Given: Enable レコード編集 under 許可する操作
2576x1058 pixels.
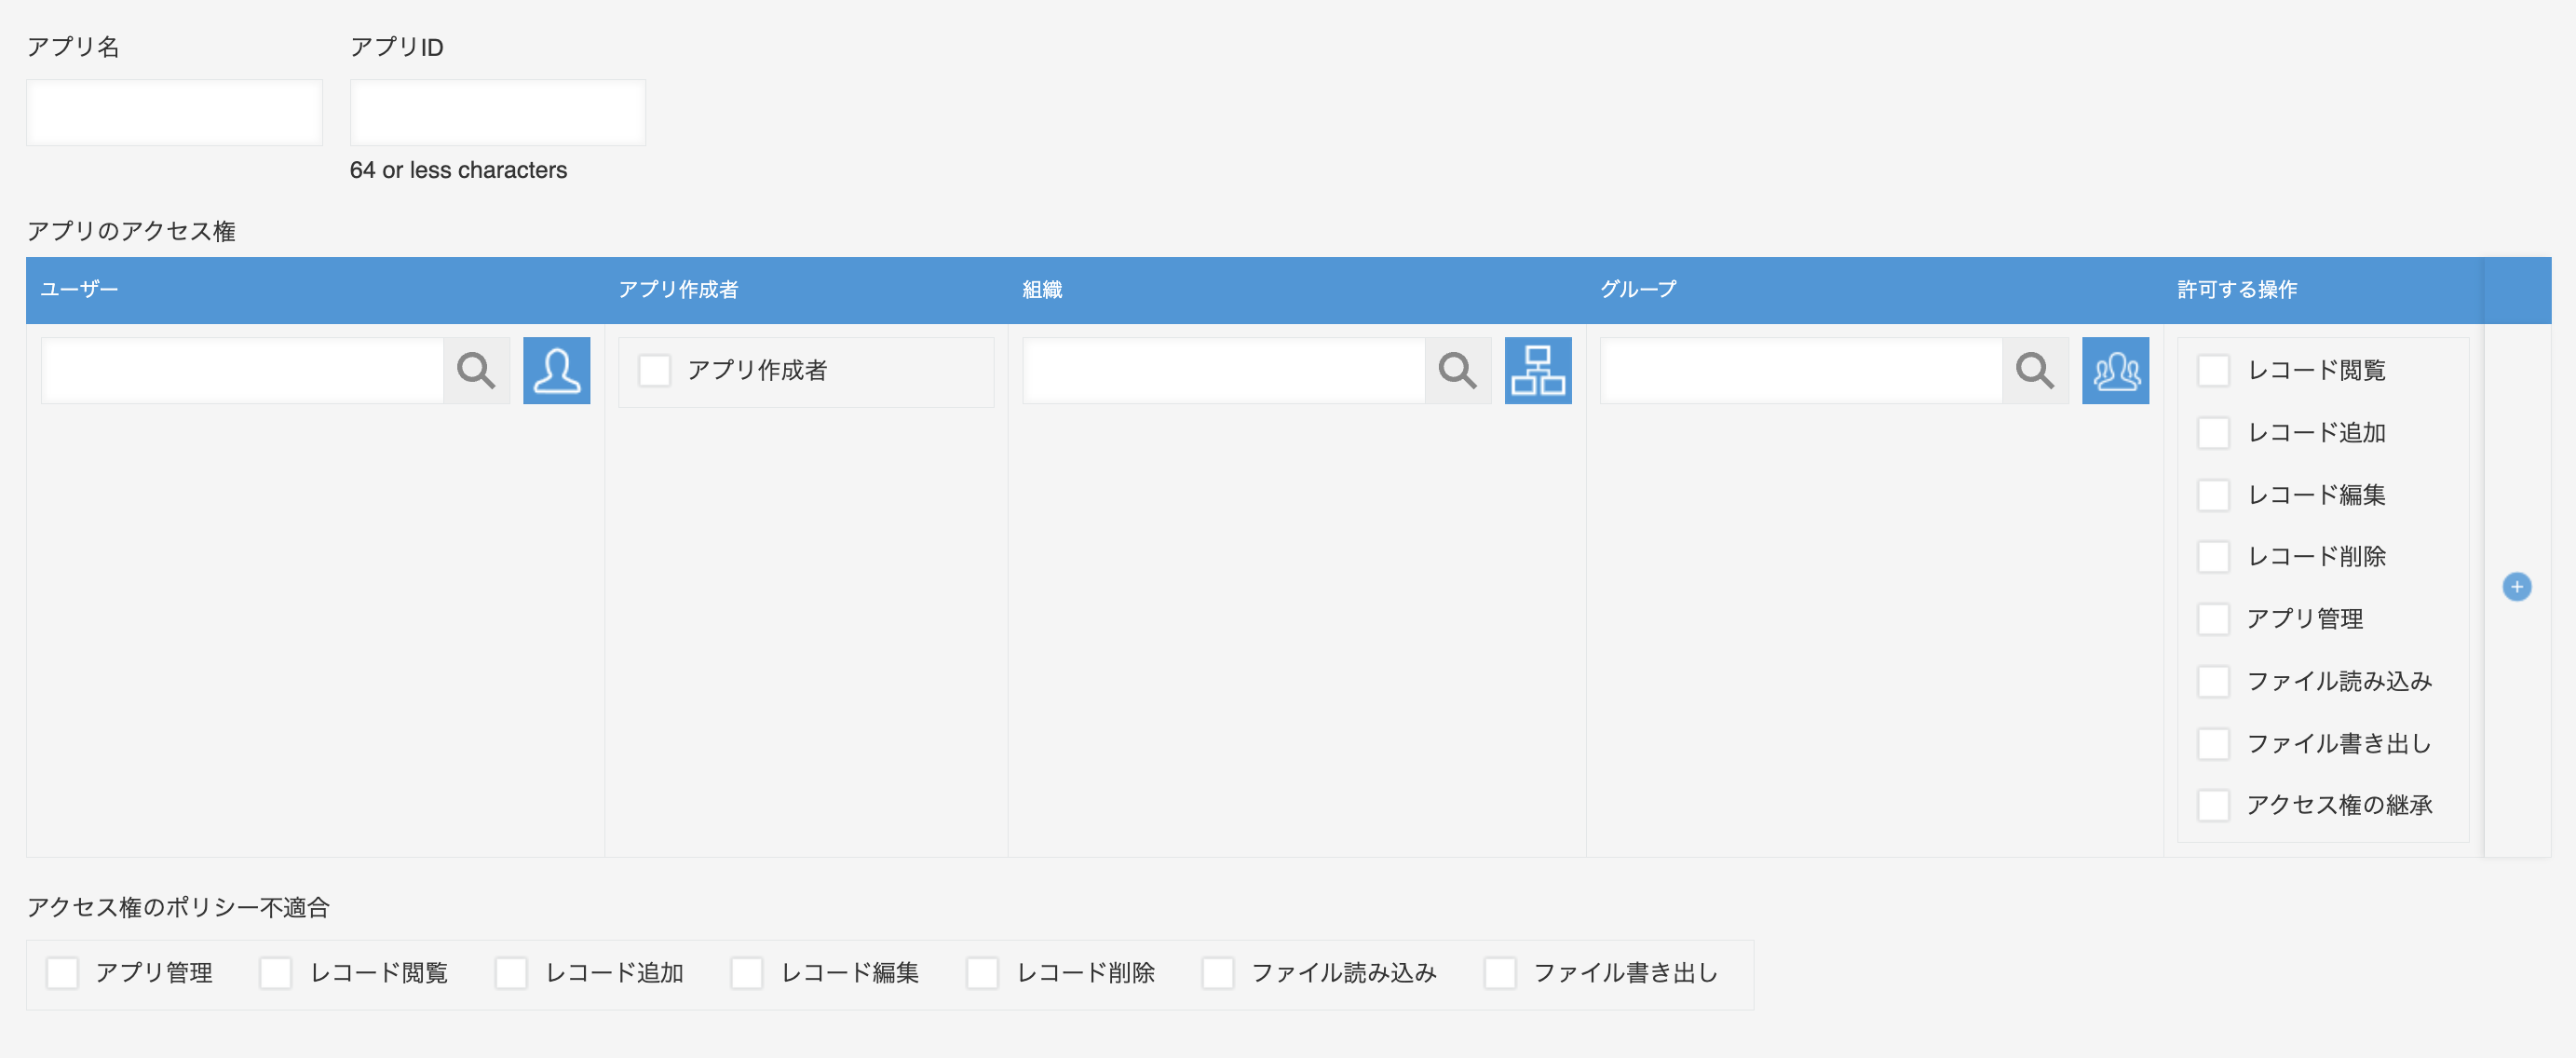Looking at the screenshot, I should pyautogui.click(x=2213, y=495).
